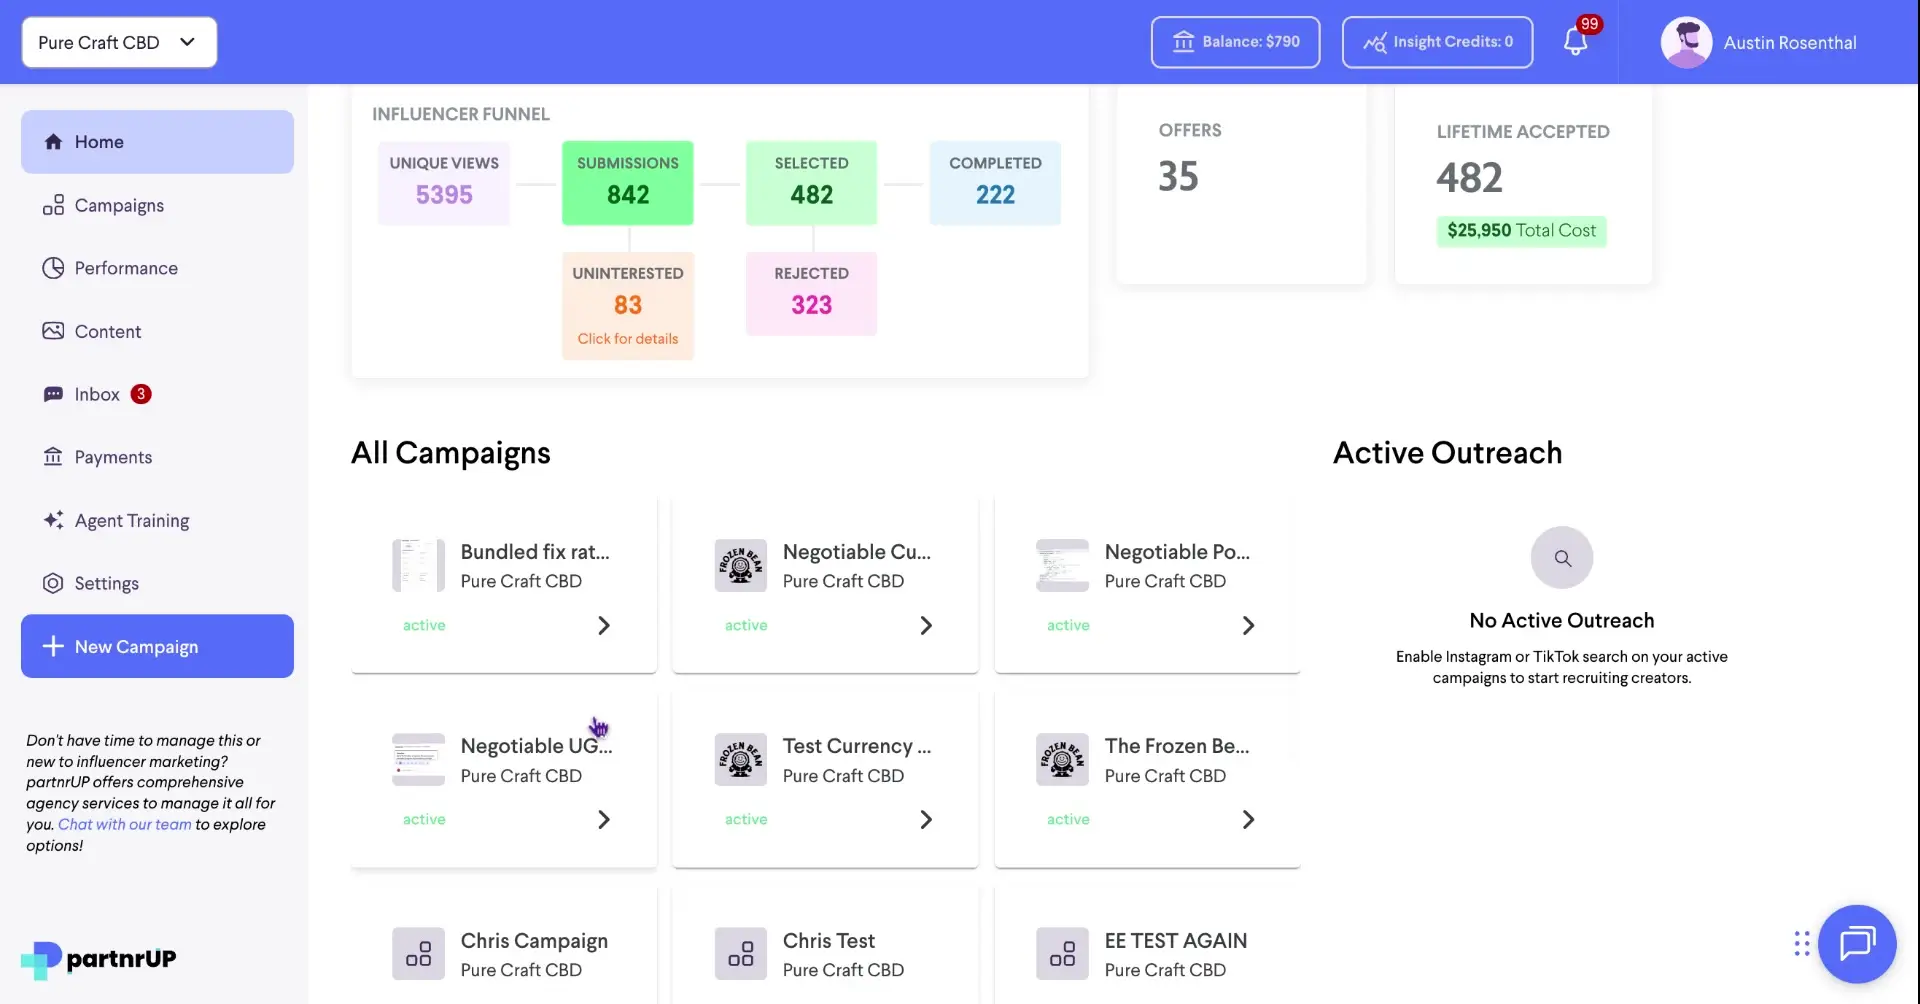This screenshot has height=1004, width=1920.
Task: Select the Payments icon in the sidebar
Action: click(x=54, y=457)
